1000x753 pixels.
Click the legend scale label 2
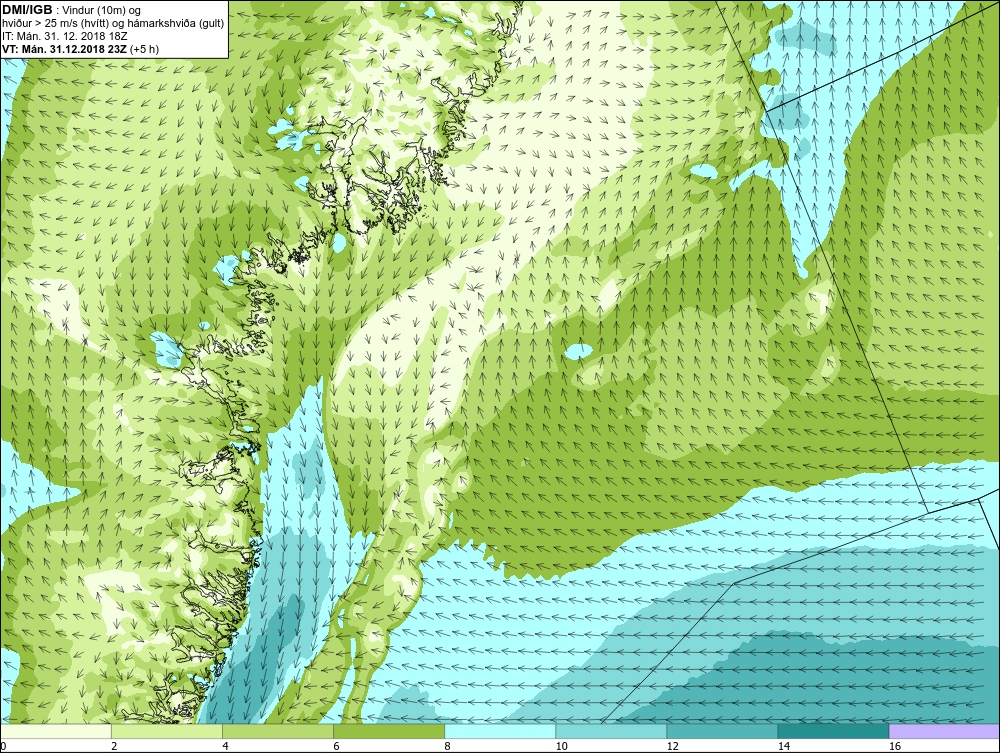(114, 747)
